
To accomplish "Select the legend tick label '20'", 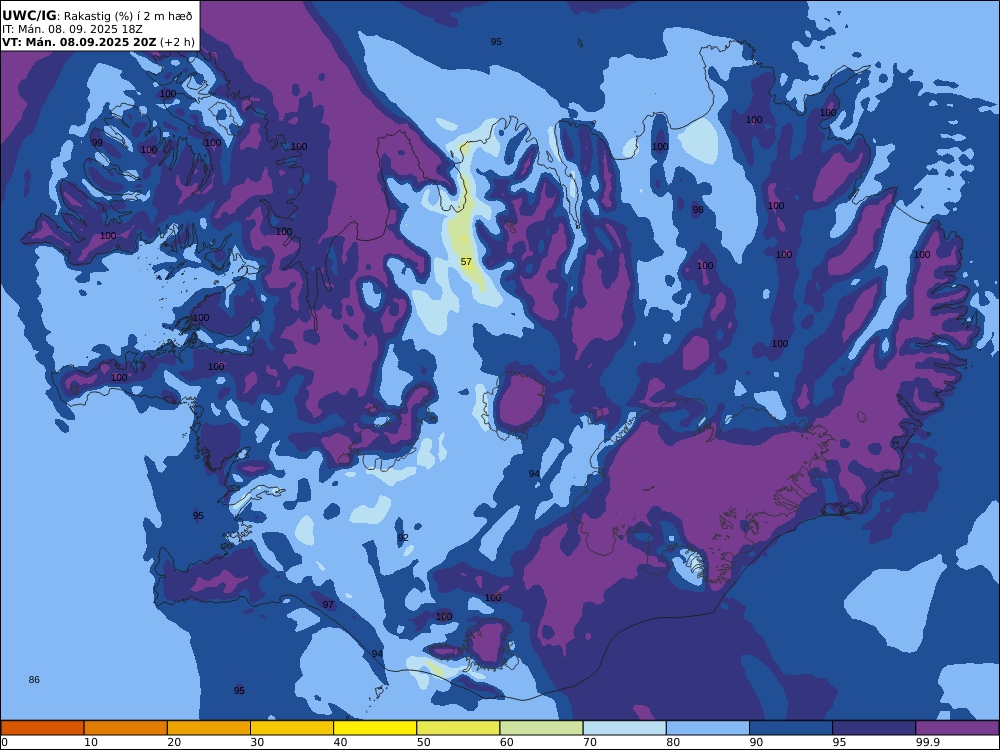I will [x=174, y=742].
